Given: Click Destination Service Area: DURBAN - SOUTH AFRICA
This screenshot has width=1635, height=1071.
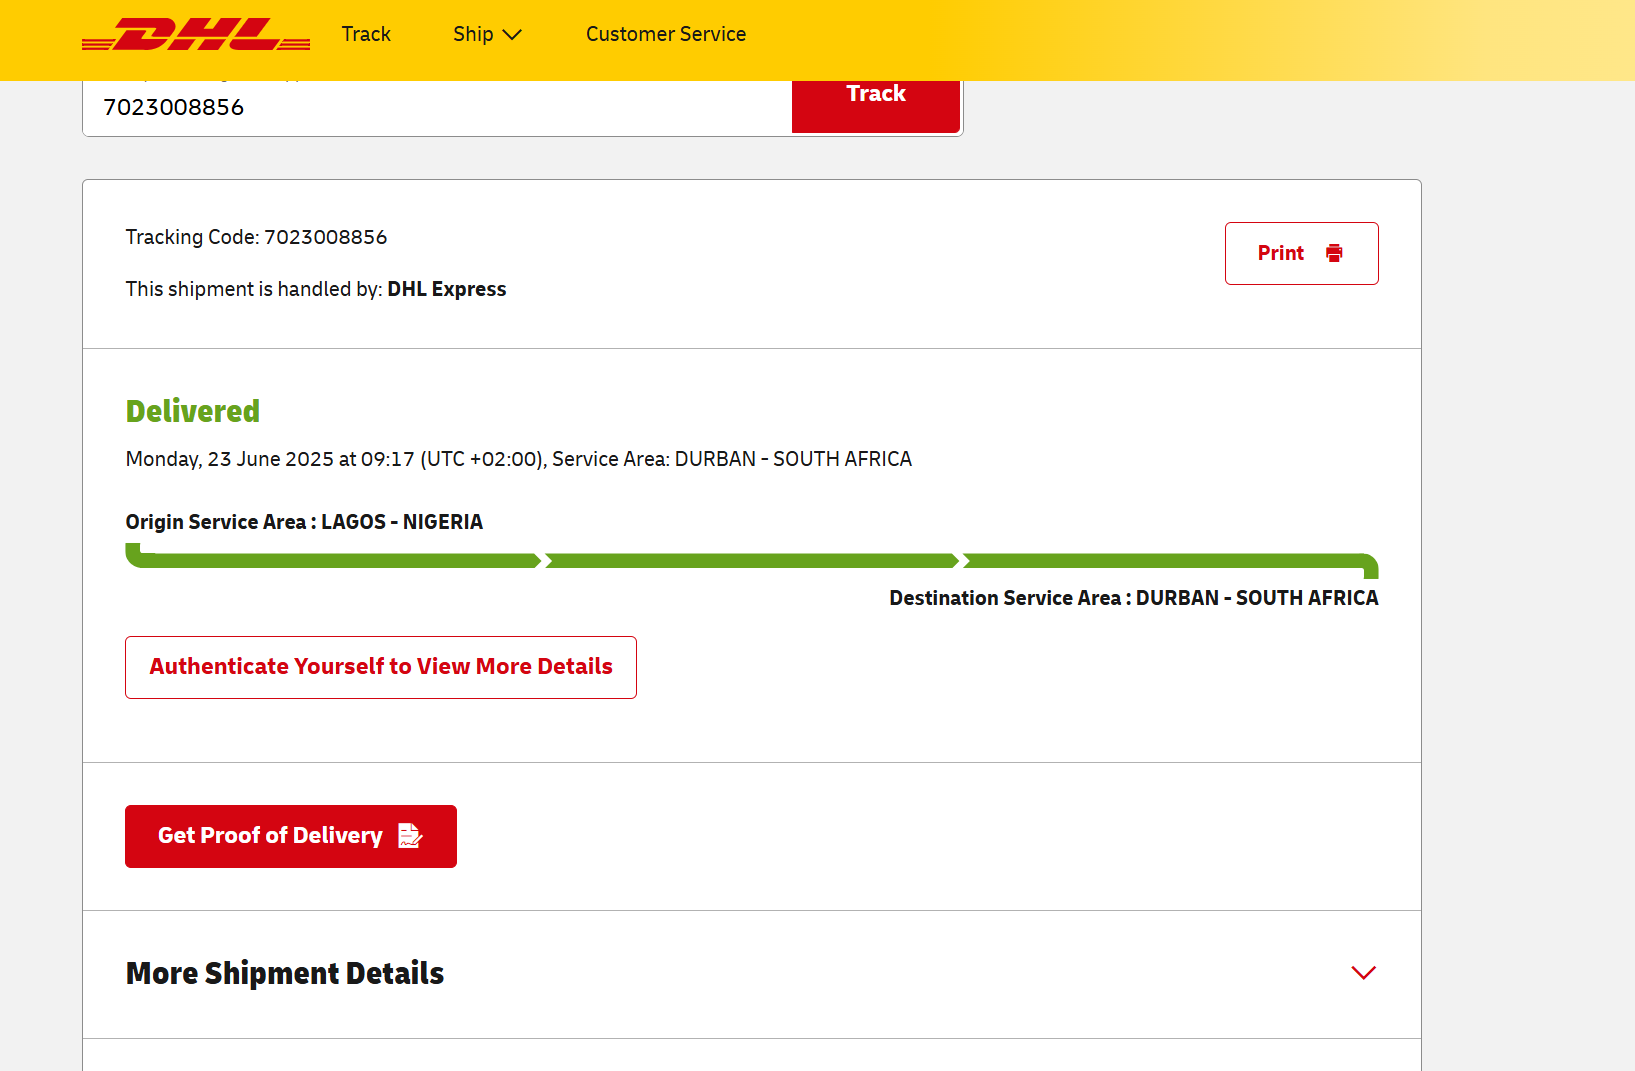Looking at the screenshot, I should (1134, 598).
